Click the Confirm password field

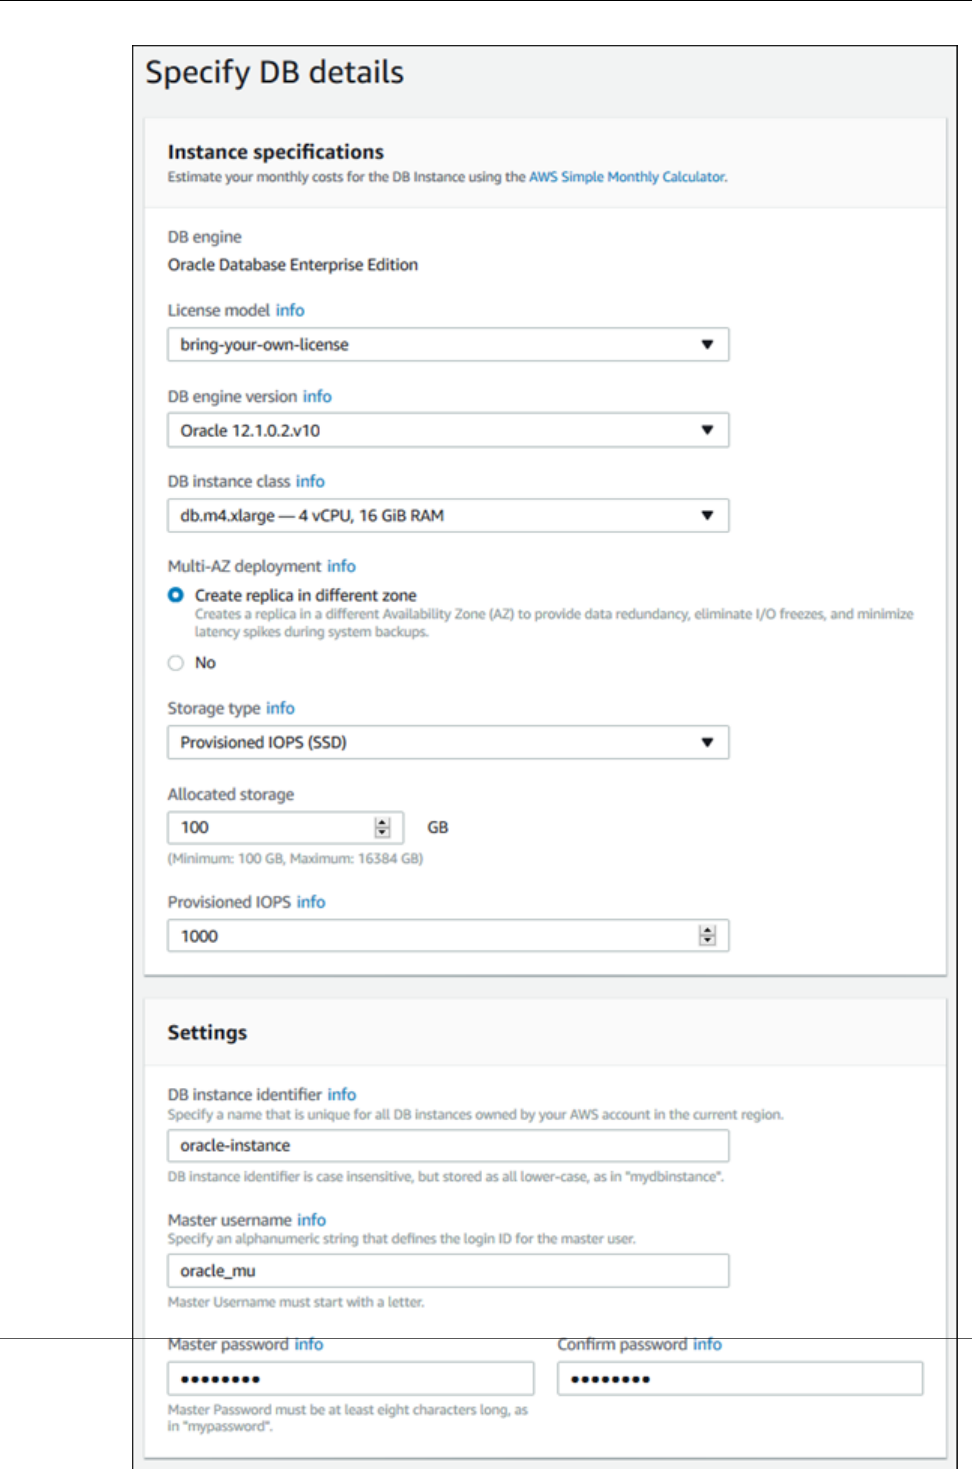pos(739,1379)
